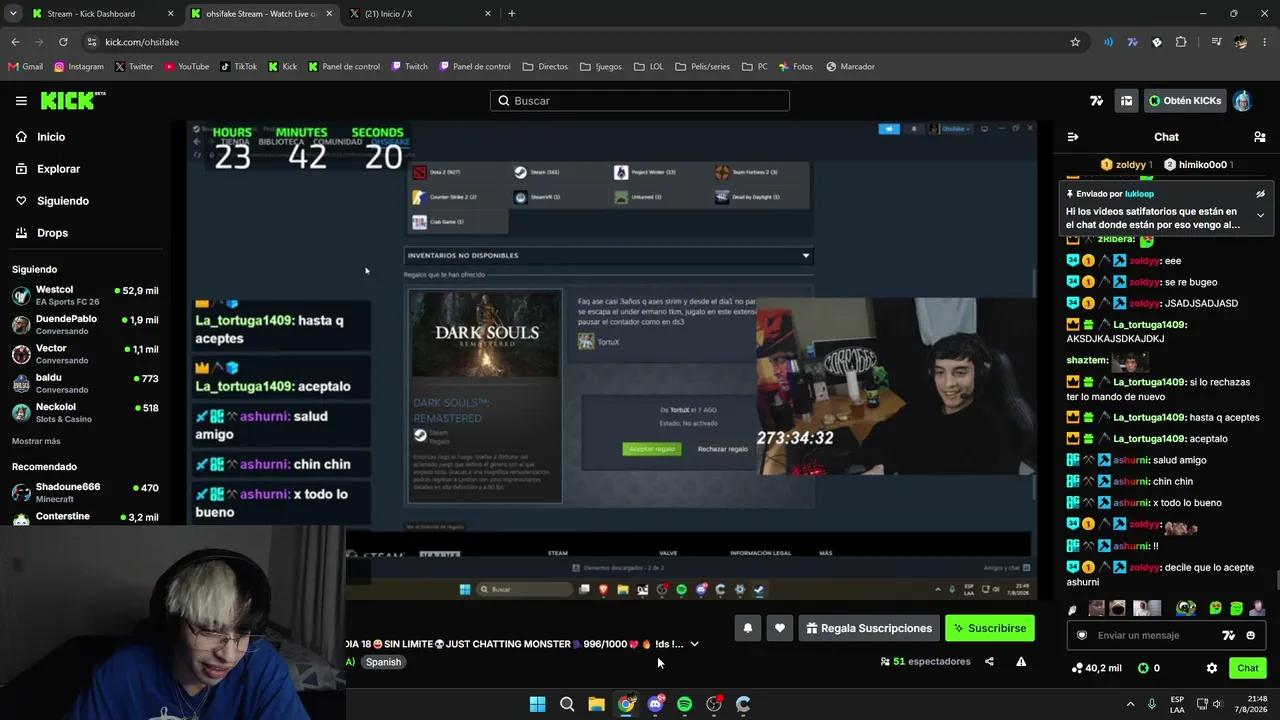Viewport: 1280px width, 720px height.
Task: Click the Regala Suscripciones button
Action: coord(869,628)
